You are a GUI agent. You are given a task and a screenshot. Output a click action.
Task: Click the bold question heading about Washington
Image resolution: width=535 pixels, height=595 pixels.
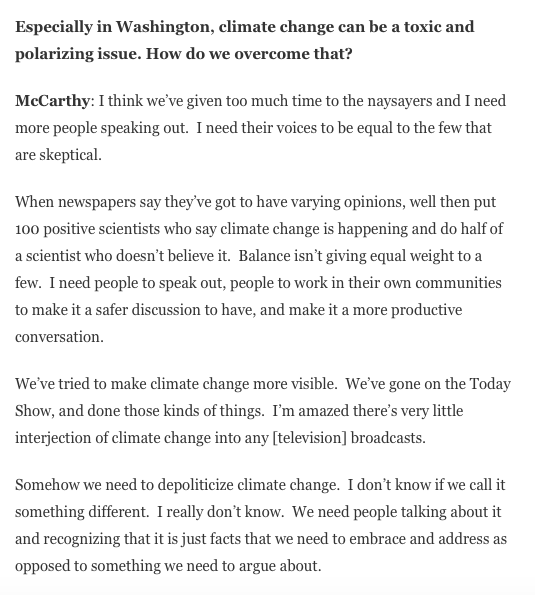click(x=245, y=40)
